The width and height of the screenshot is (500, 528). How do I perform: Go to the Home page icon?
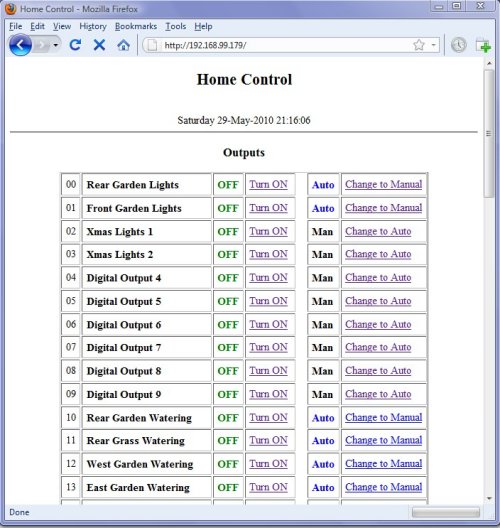pyautogui.click(x=123, y=45)
